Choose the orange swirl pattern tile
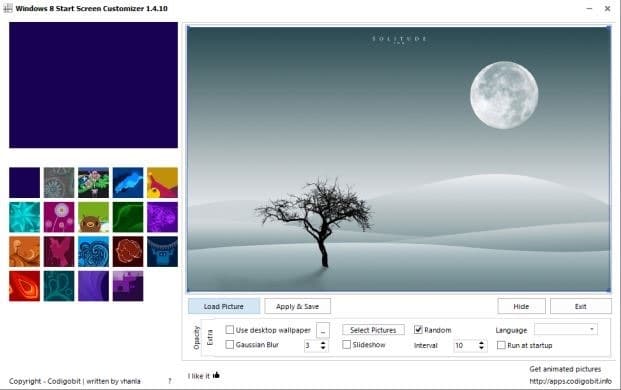 (x=25, y=251)
